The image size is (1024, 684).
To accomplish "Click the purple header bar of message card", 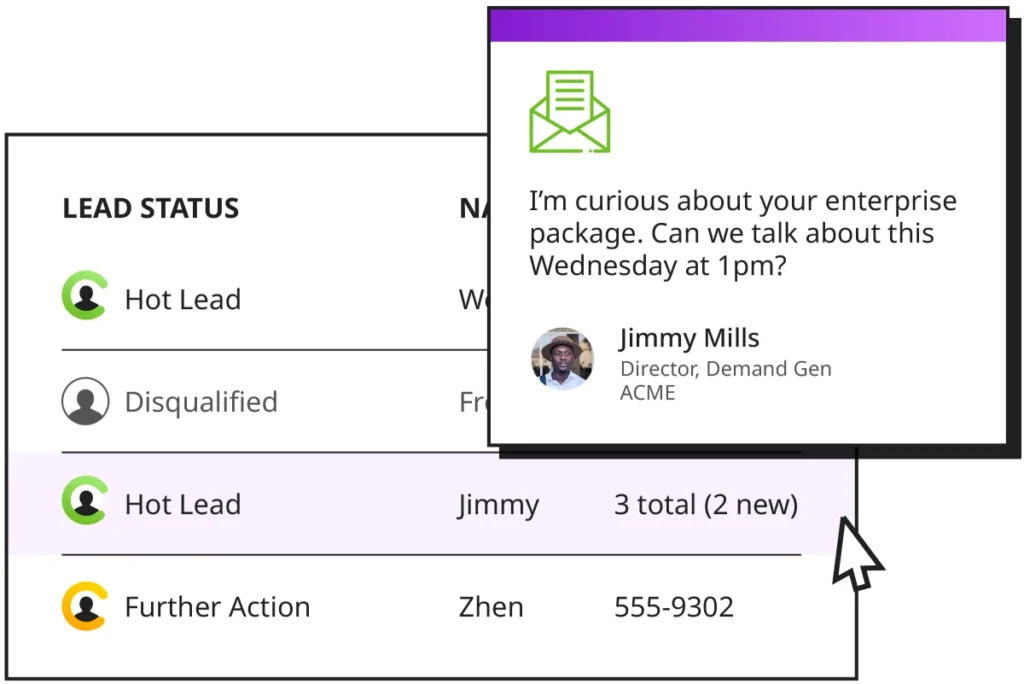I will pos(748,25).
